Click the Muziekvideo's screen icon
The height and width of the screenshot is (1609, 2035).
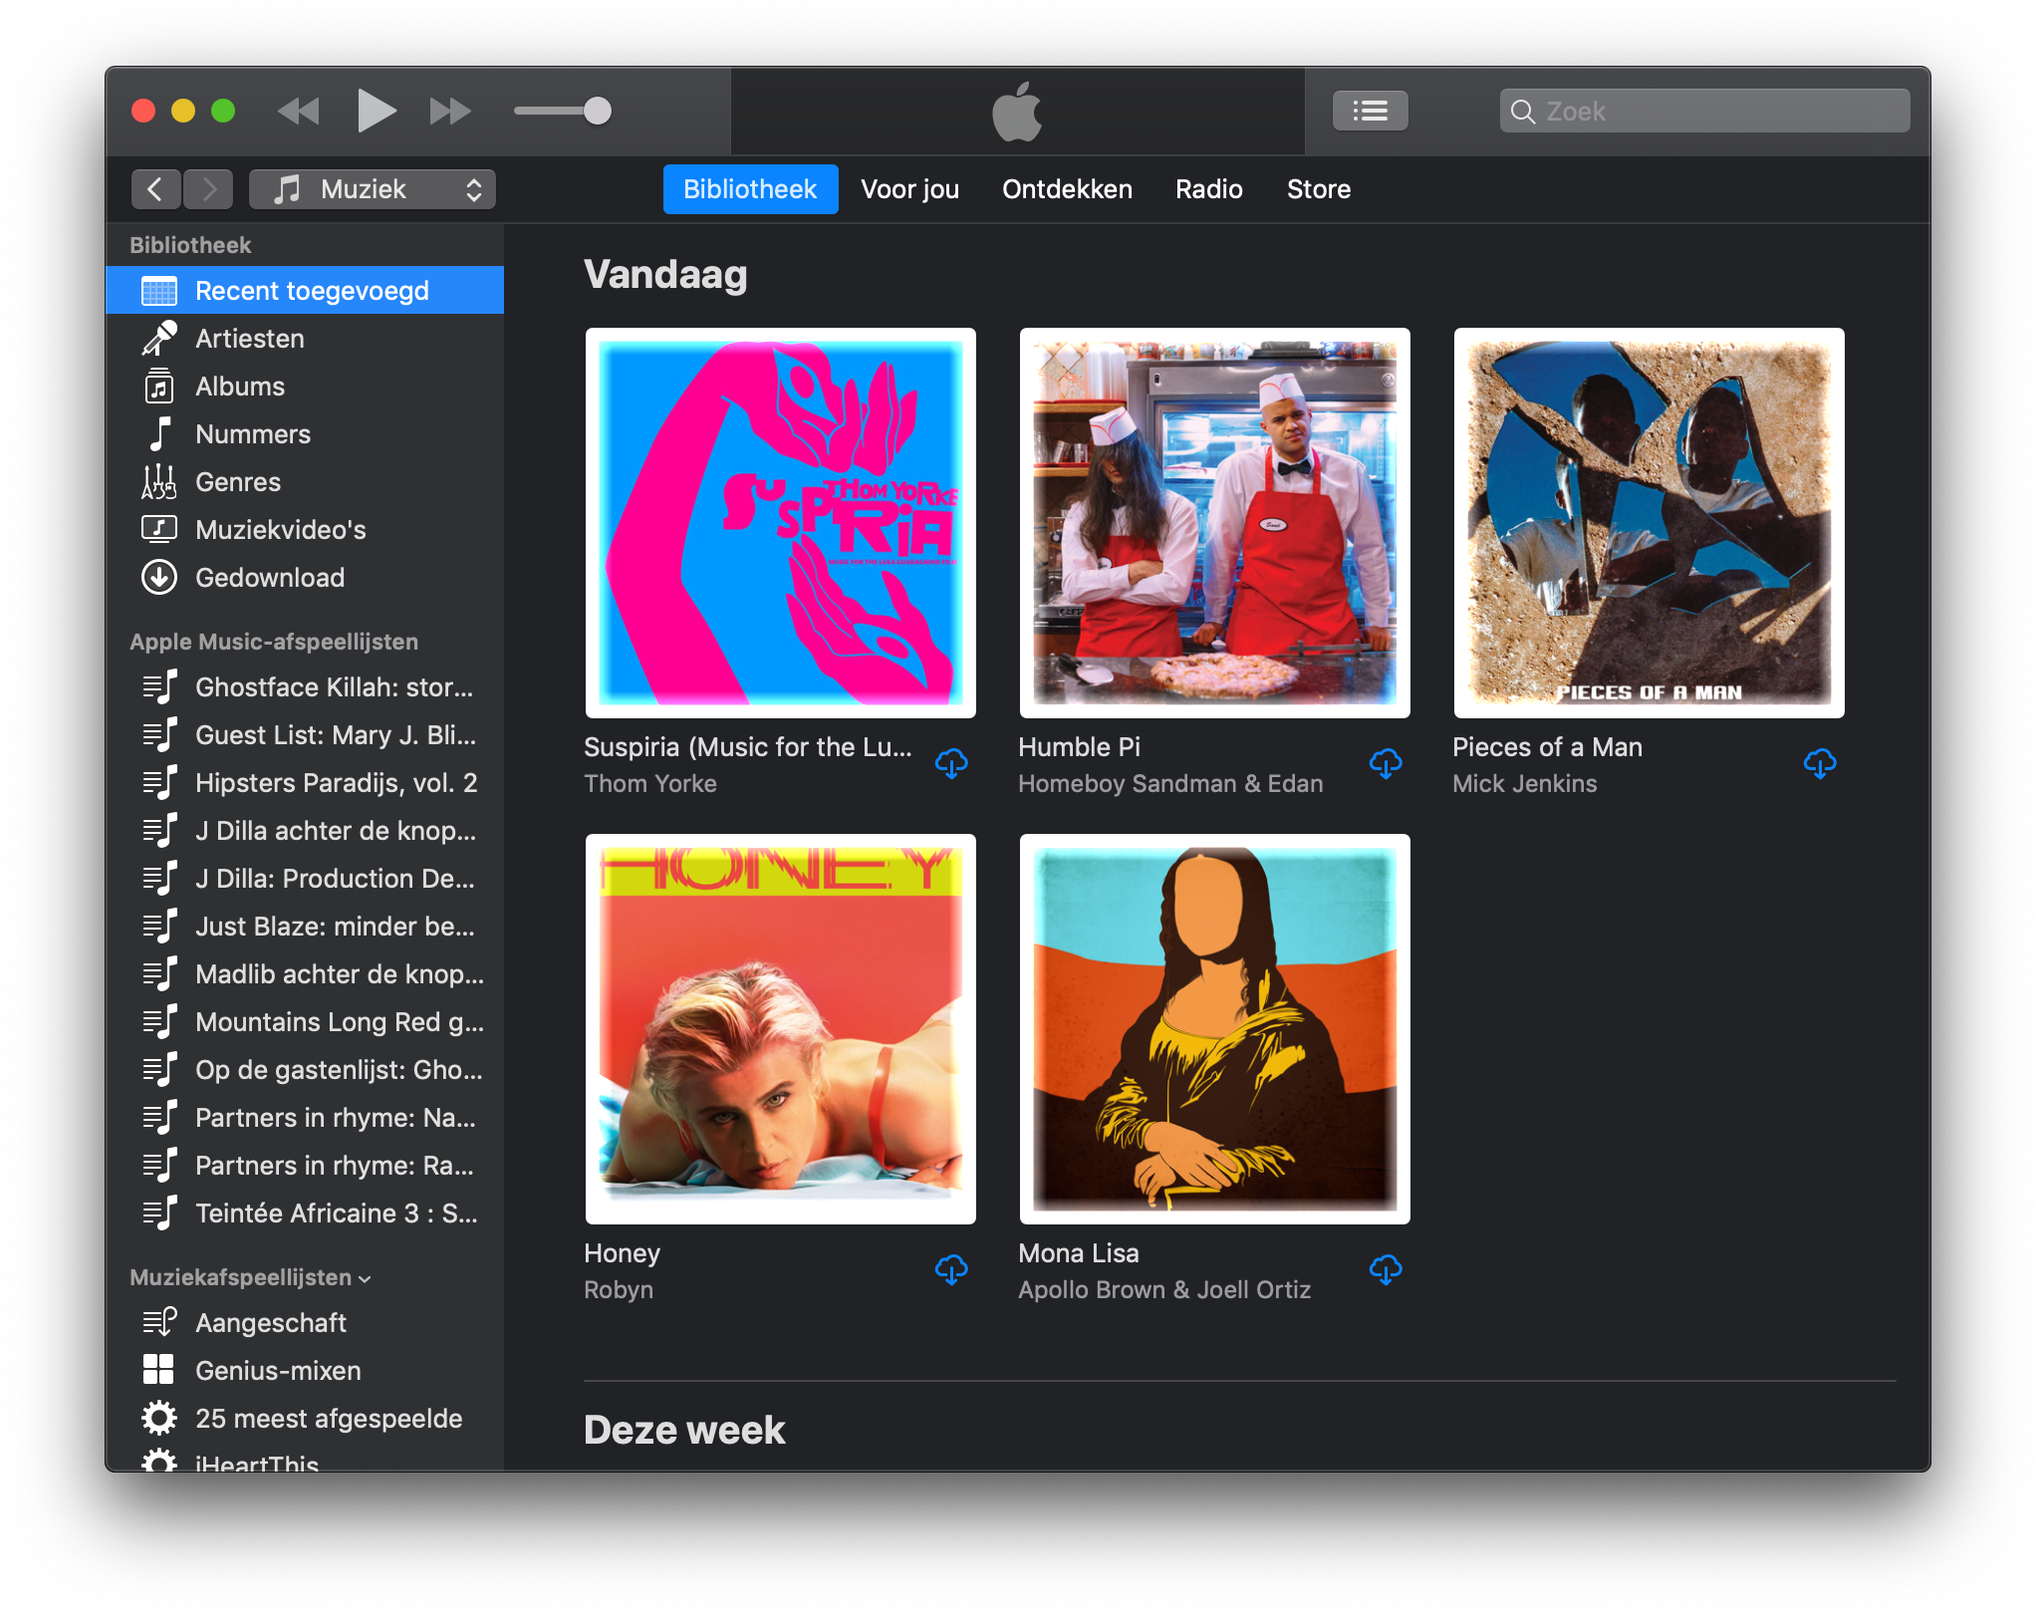point(159,529)
